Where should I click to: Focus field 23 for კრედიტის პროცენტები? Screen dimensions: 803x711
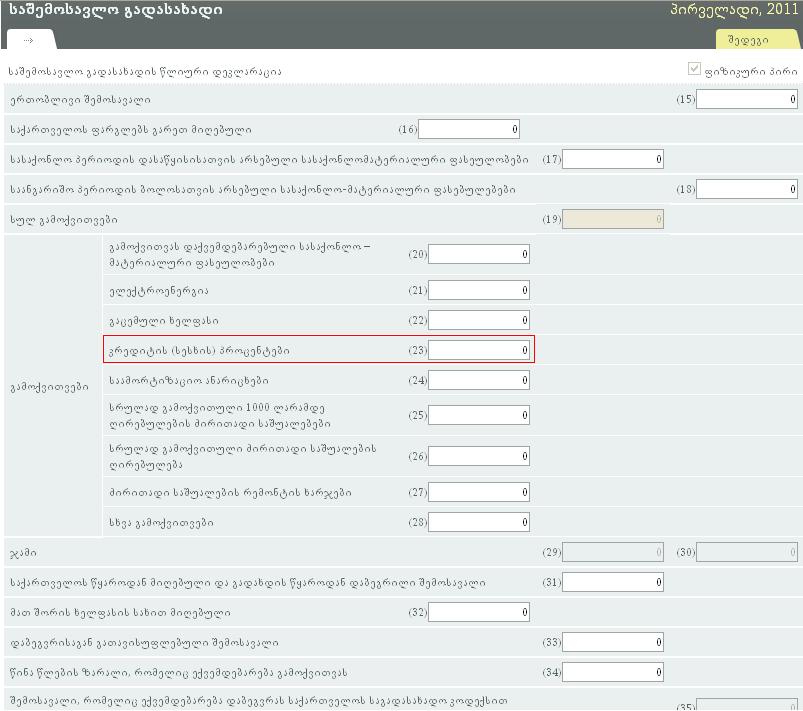click(x=478, y=350)
